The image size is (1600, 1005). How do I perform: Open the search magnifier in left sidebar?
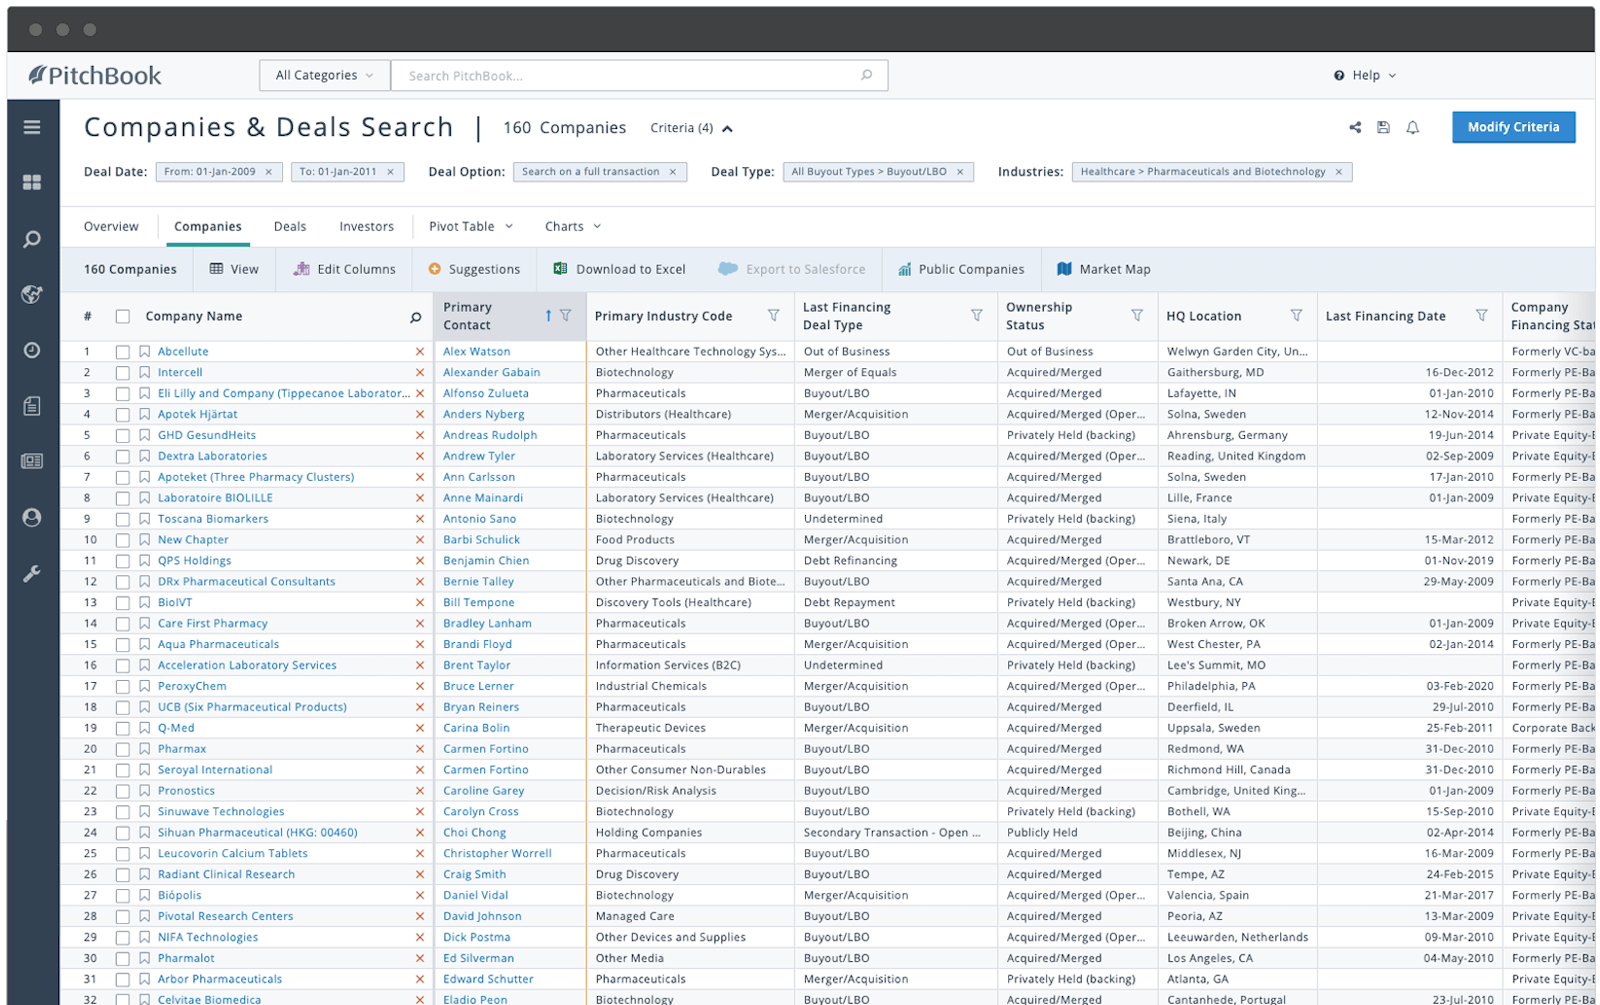tap(32, 239)
